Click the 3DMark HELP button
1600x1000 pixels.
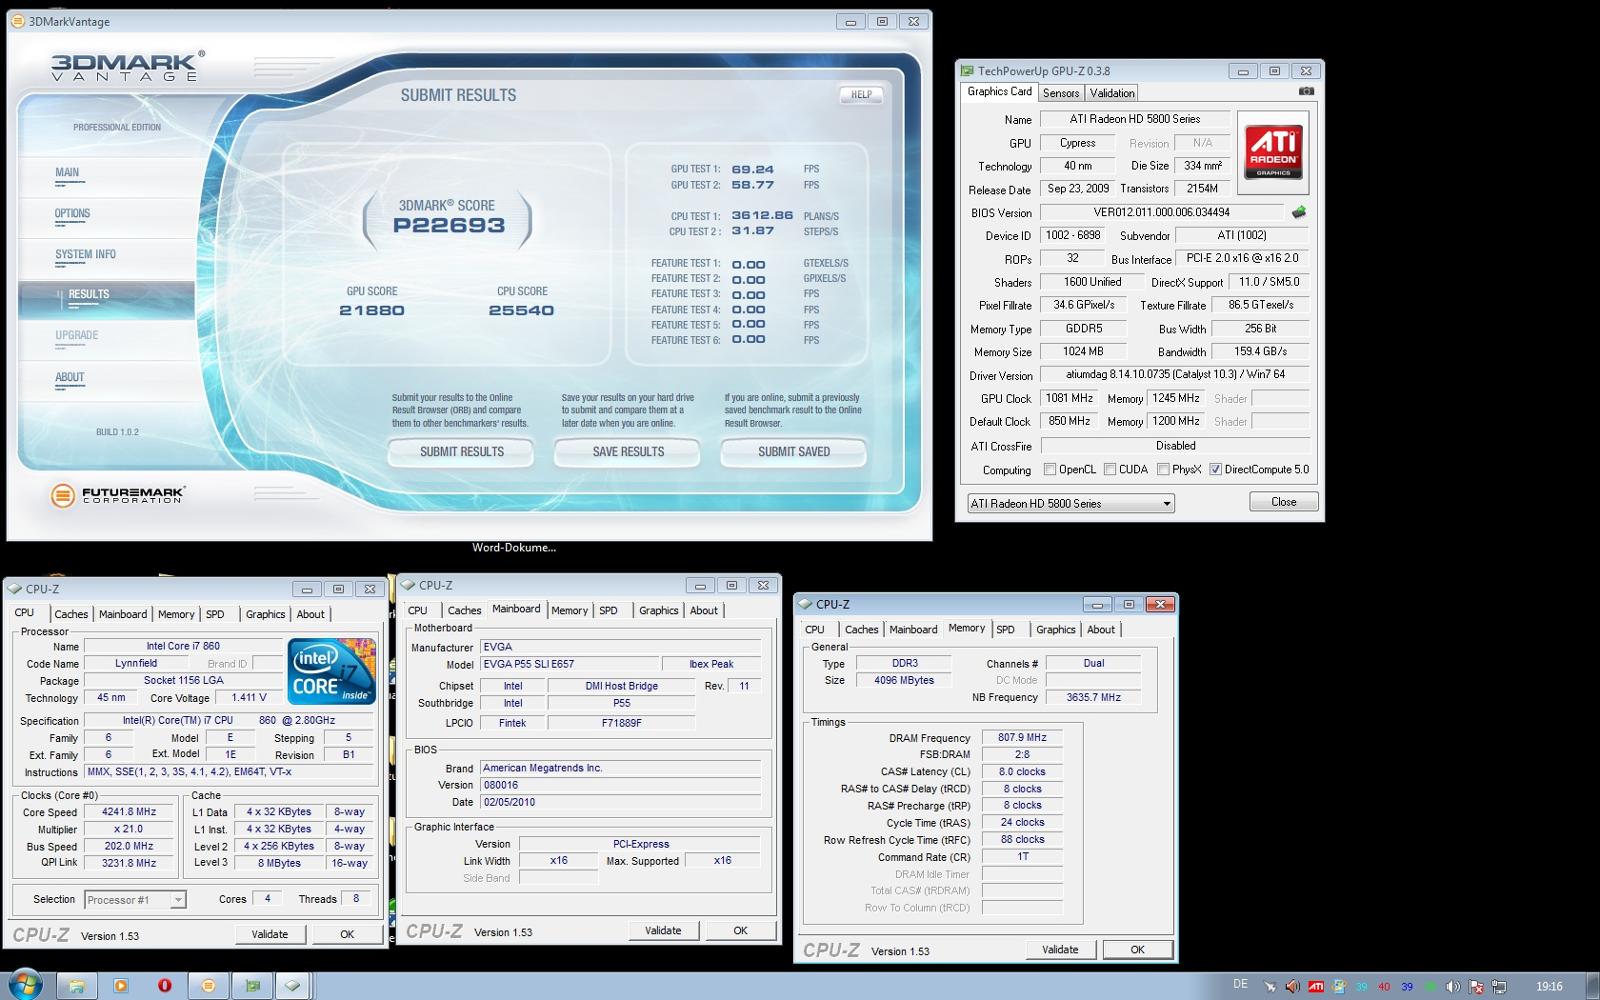(861, 94)
